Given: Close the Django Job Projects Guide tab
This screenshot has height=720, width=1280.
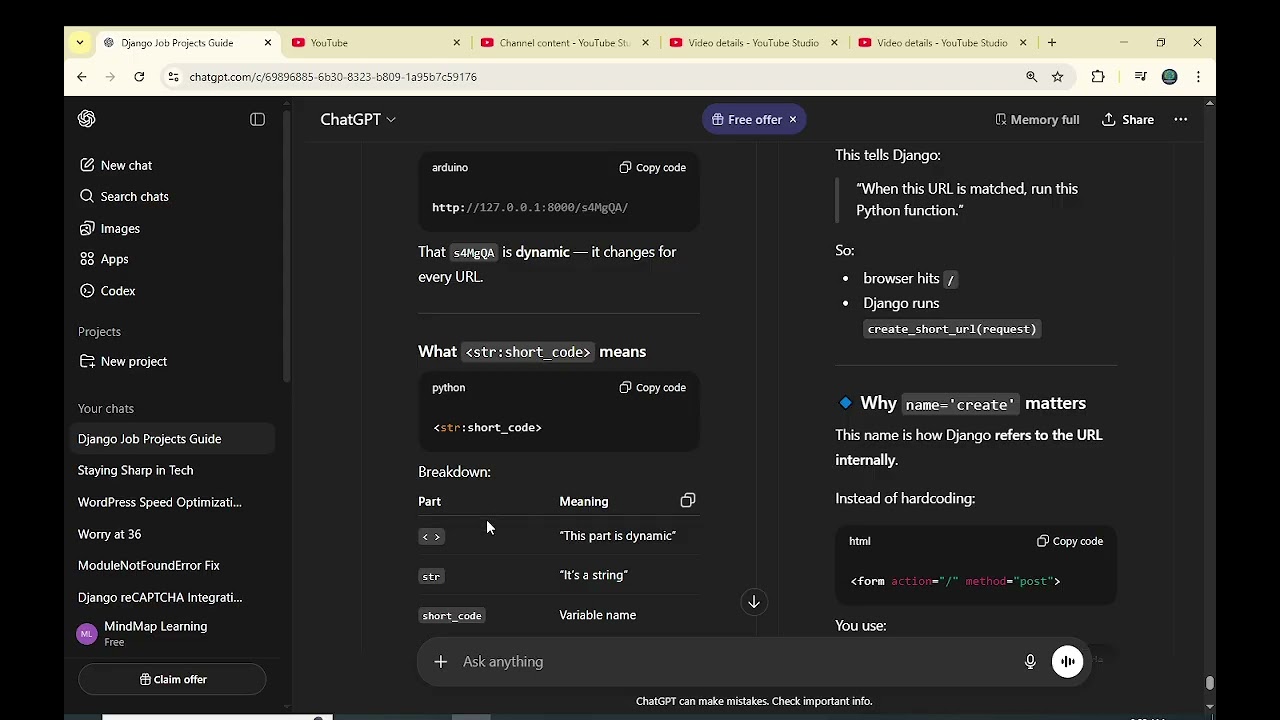Looking at the screenshot, I should [x=268, y=43].
